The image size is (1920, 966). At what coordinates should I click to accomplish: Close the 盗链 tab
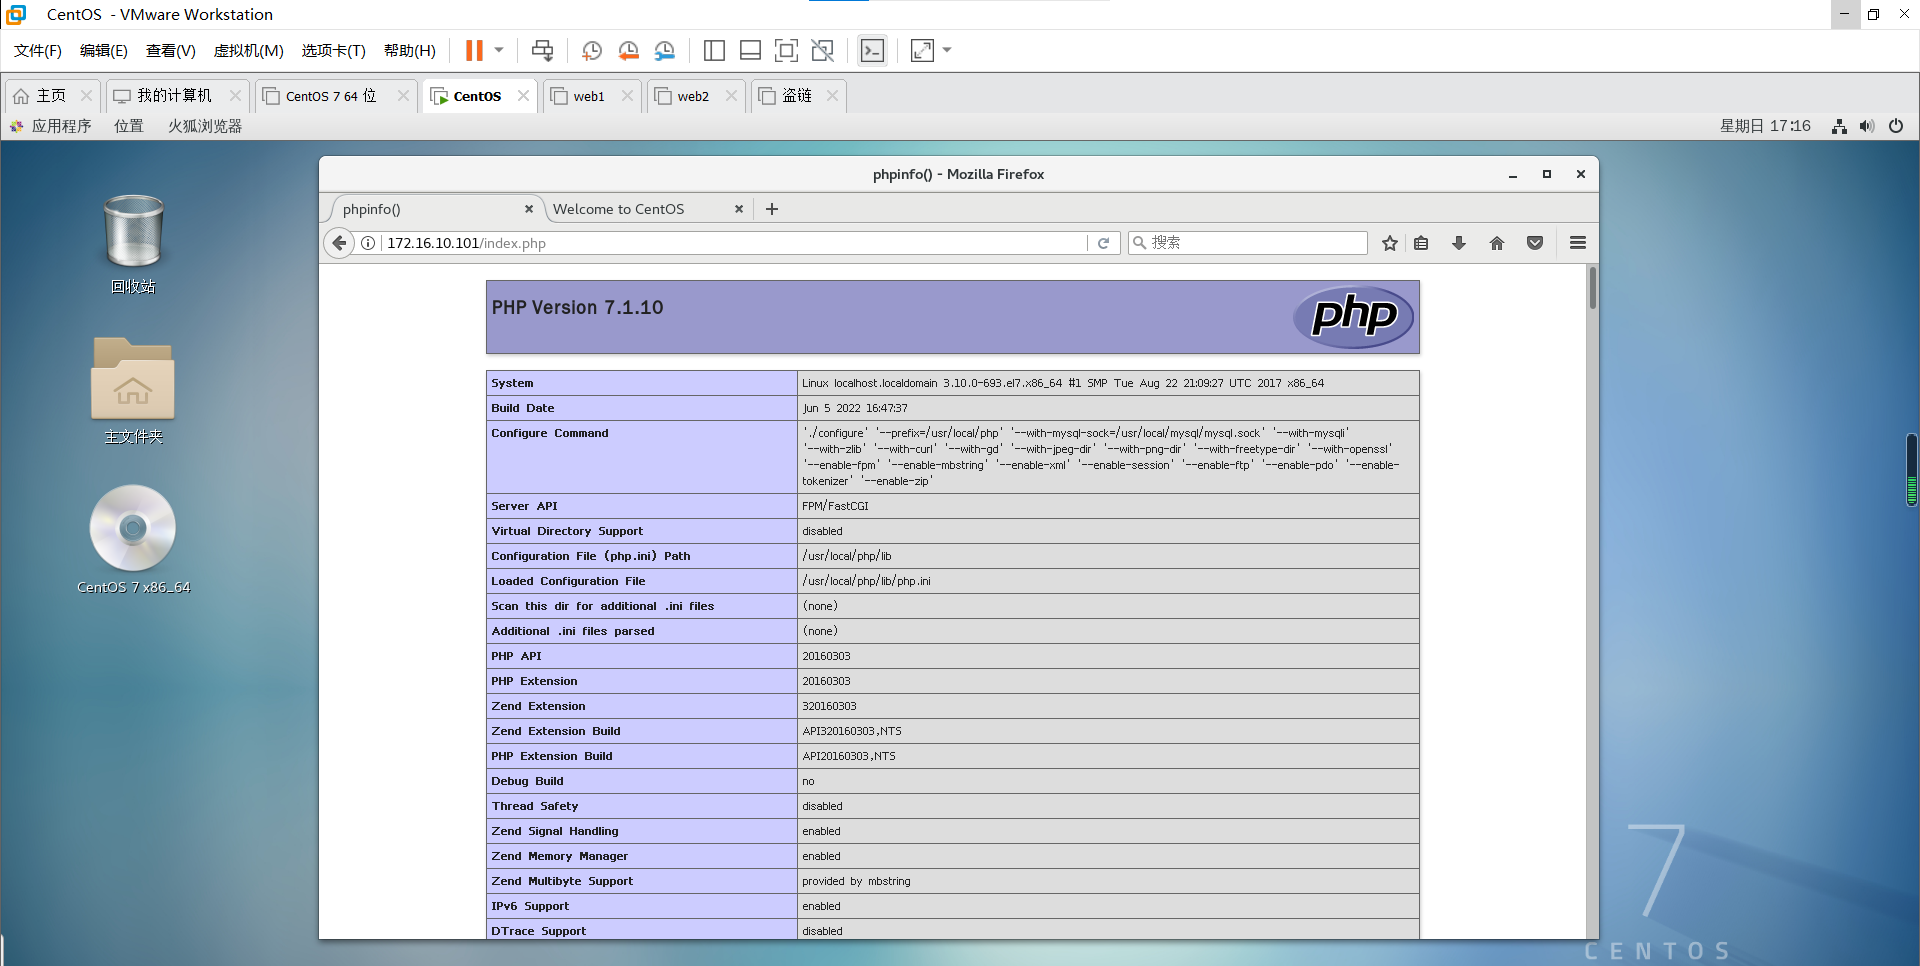tap(832, 96)
